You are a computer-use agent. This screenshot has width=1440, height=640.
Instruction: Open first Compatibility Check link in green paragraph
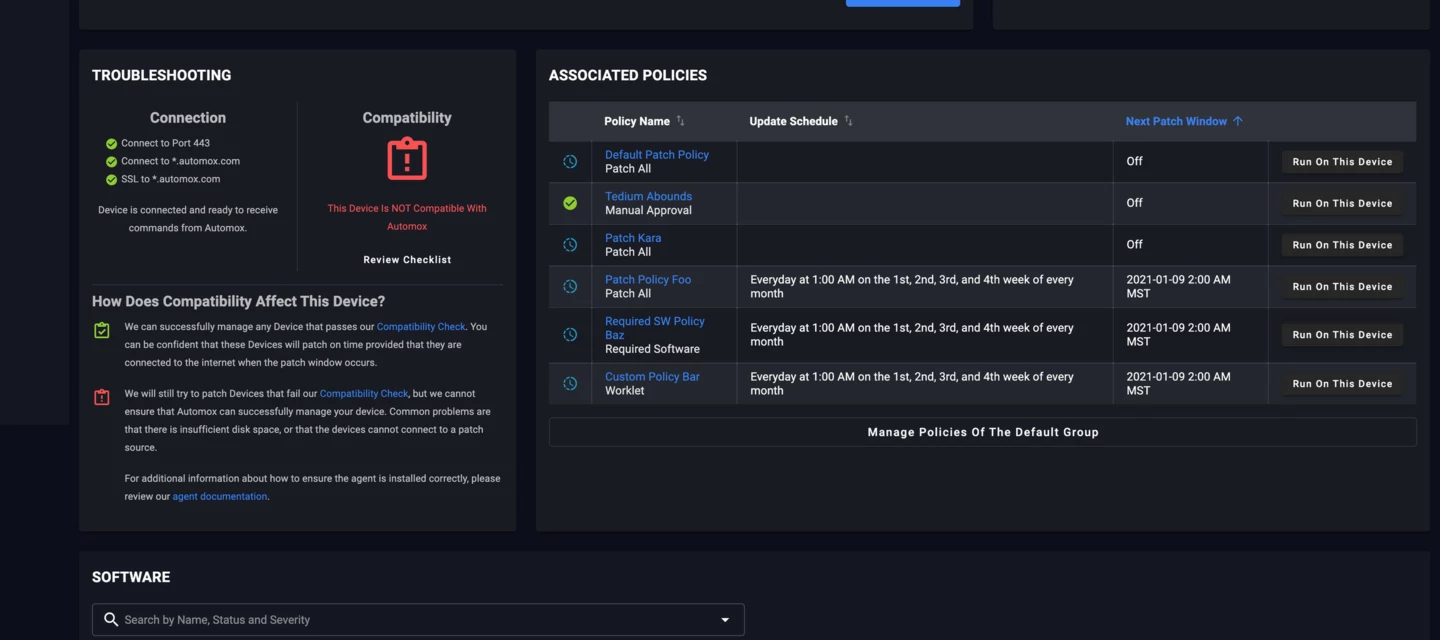pyautogui.click(x=421, y=326)
